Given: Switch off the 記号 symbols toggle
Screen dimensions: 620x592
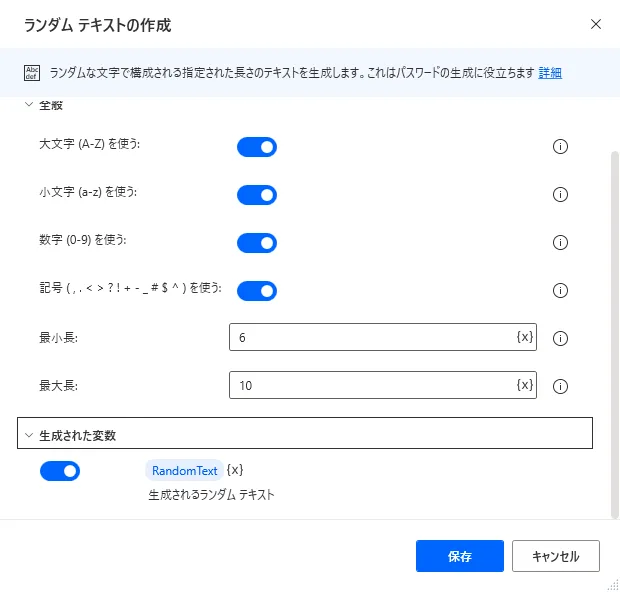Looking at the screenshot, I should [x=257, y=290].
